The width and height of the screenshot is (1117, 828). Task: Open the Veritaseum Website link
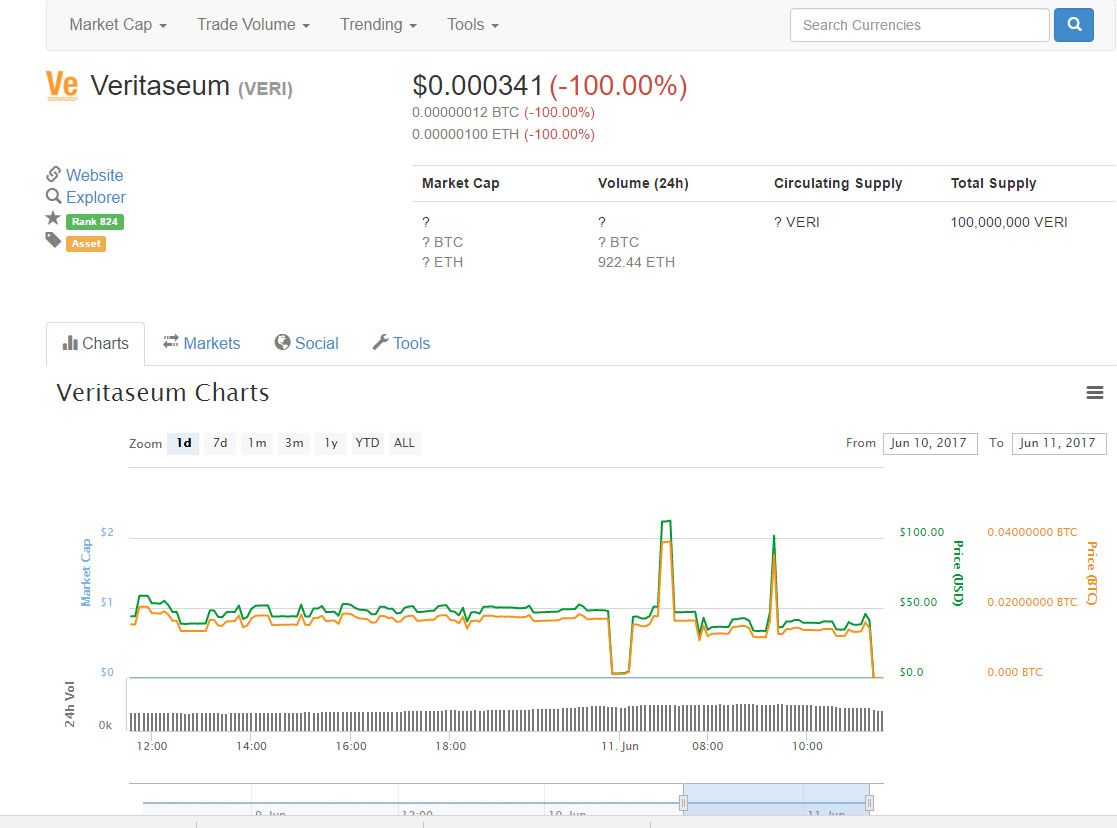(x=95, y=175)
